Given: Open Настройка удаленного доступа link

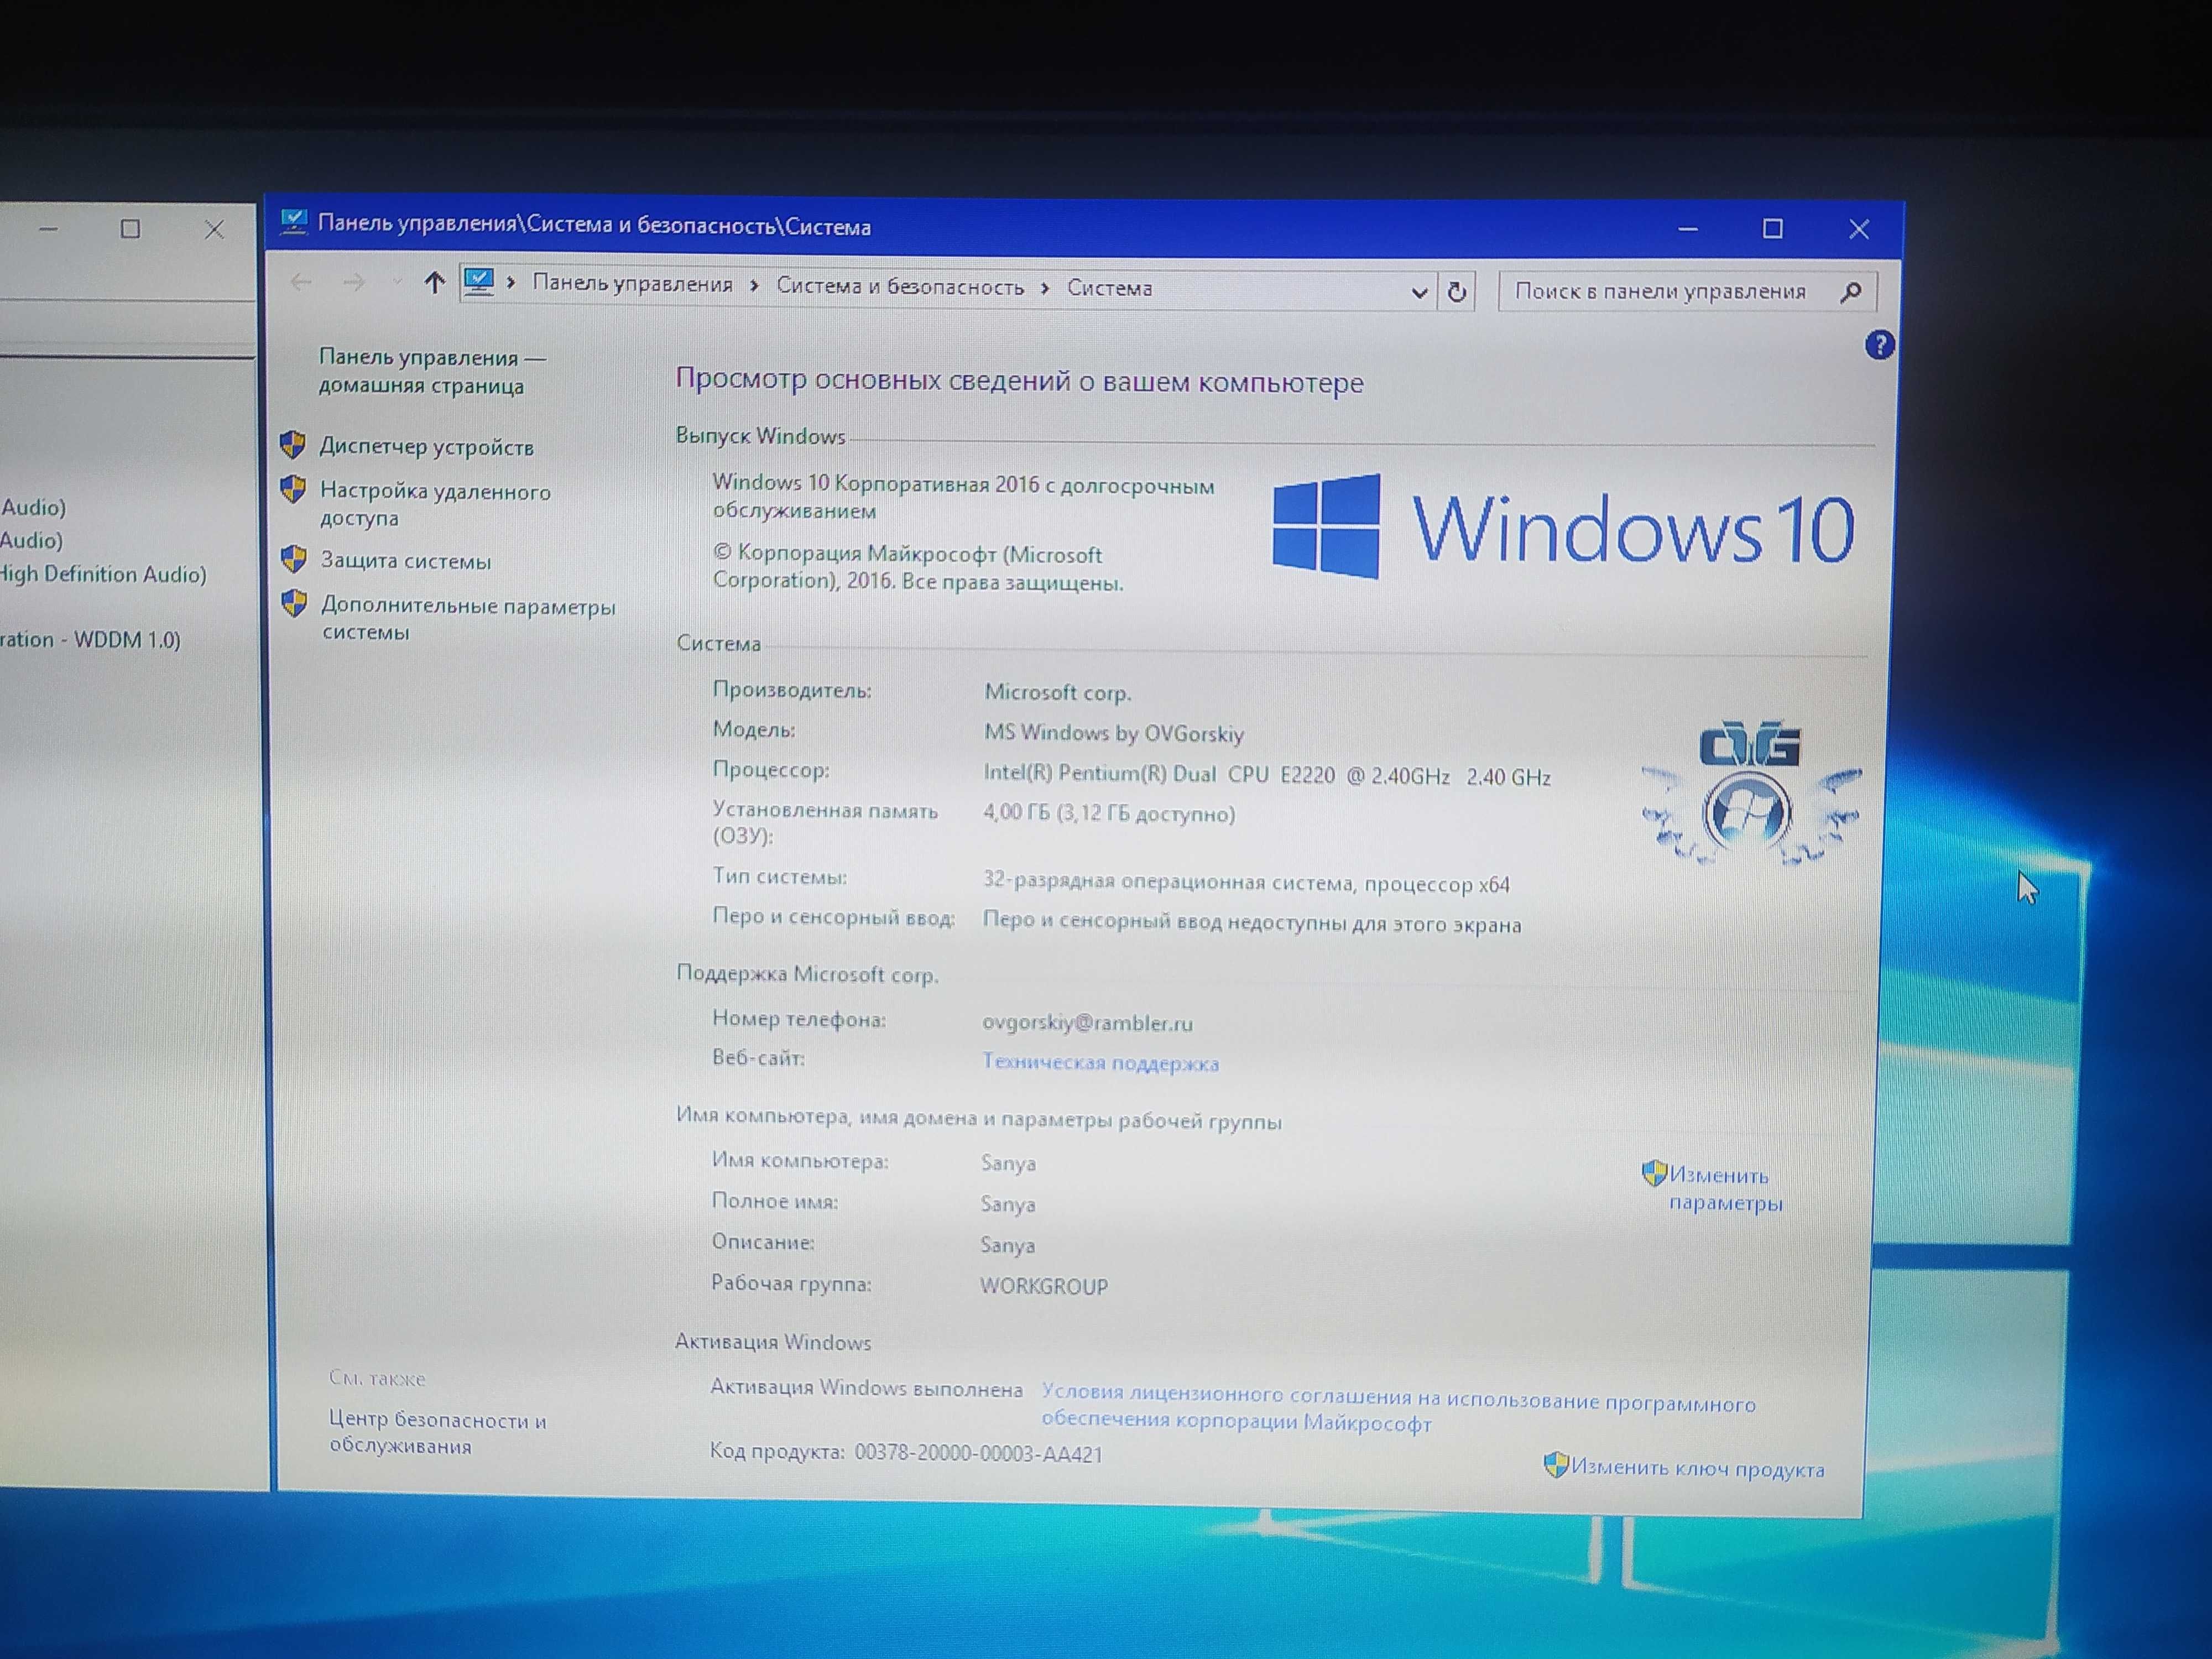Looking at the screenshot, I should (x=435, y=504).
